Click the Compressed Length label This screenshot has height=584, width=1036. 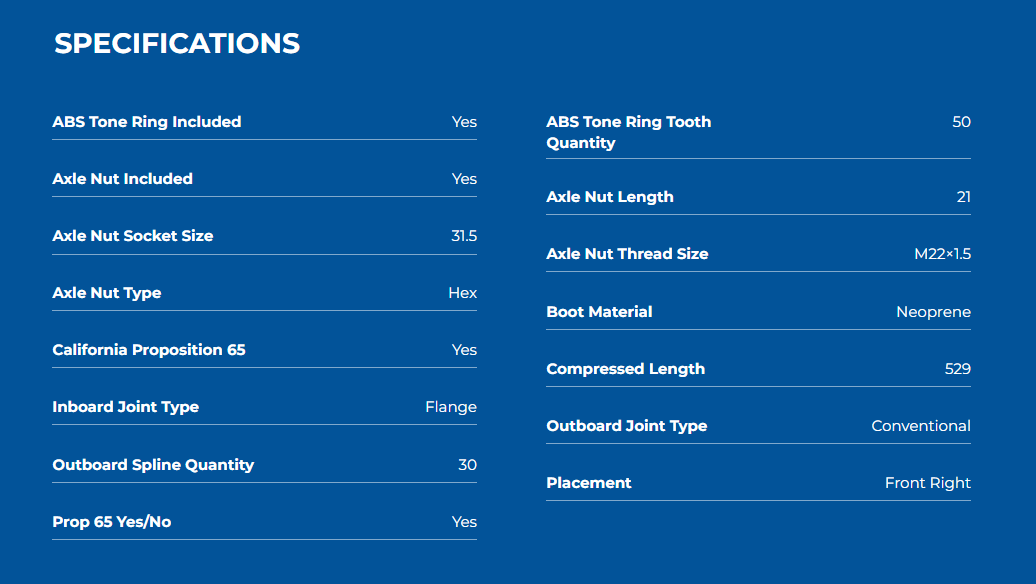(x=625, y=369)
